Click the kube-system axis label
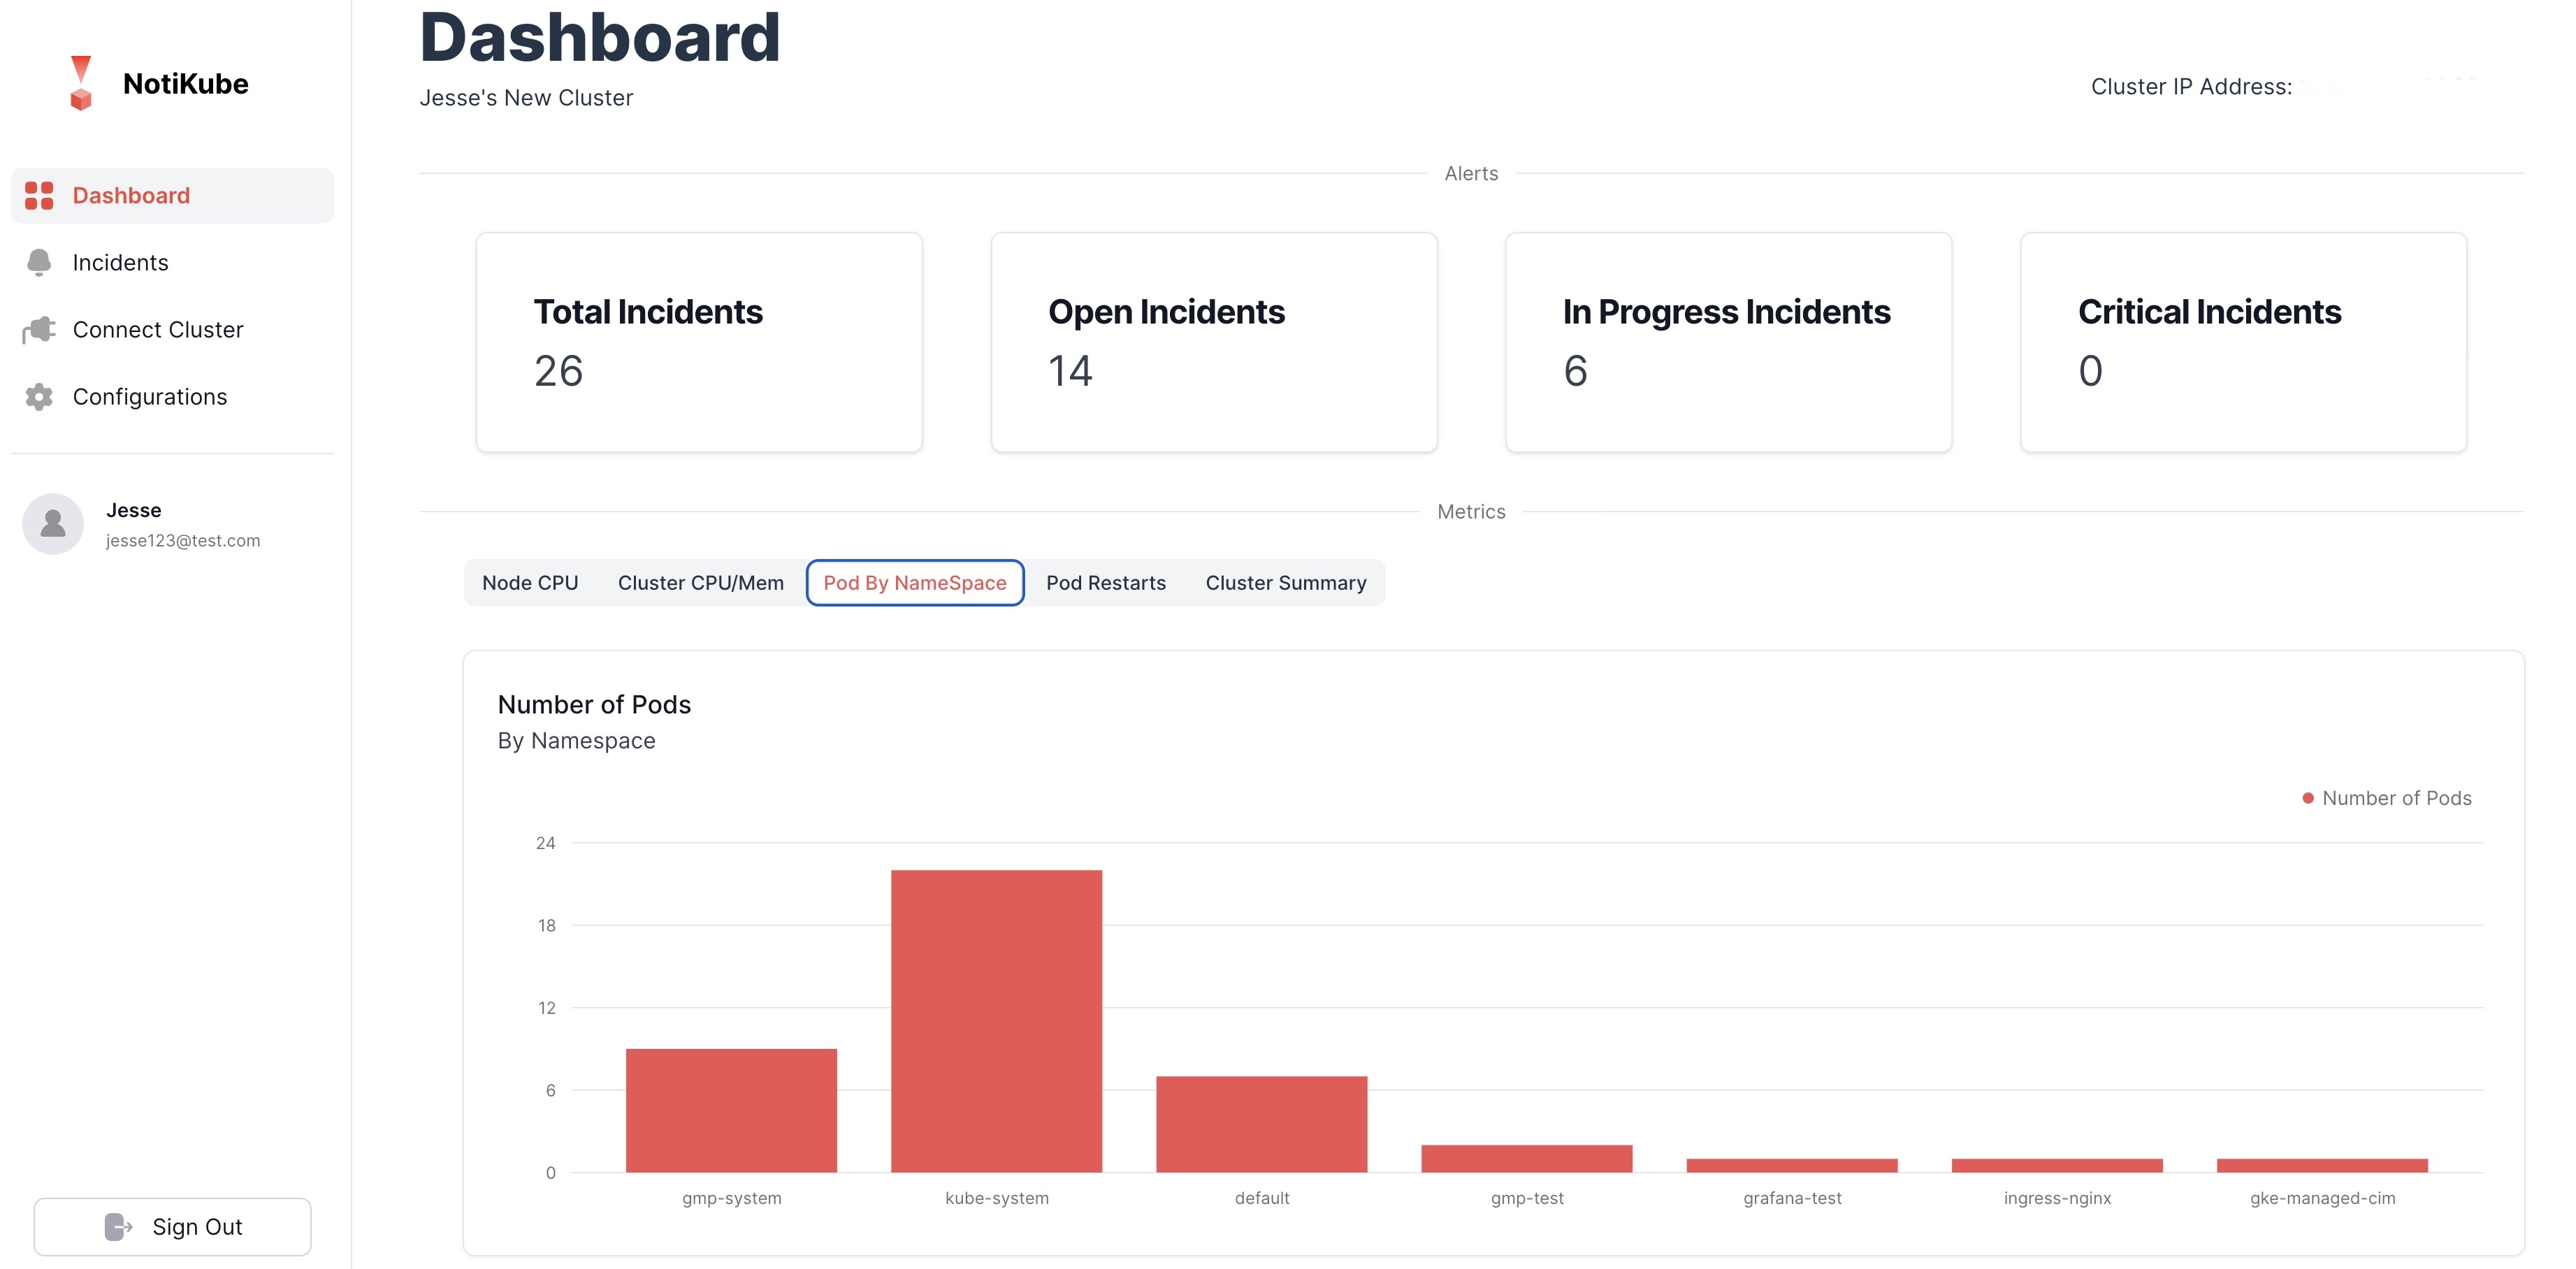This screenshot has height=1269, width=2576. click(x=997, y=1198)
